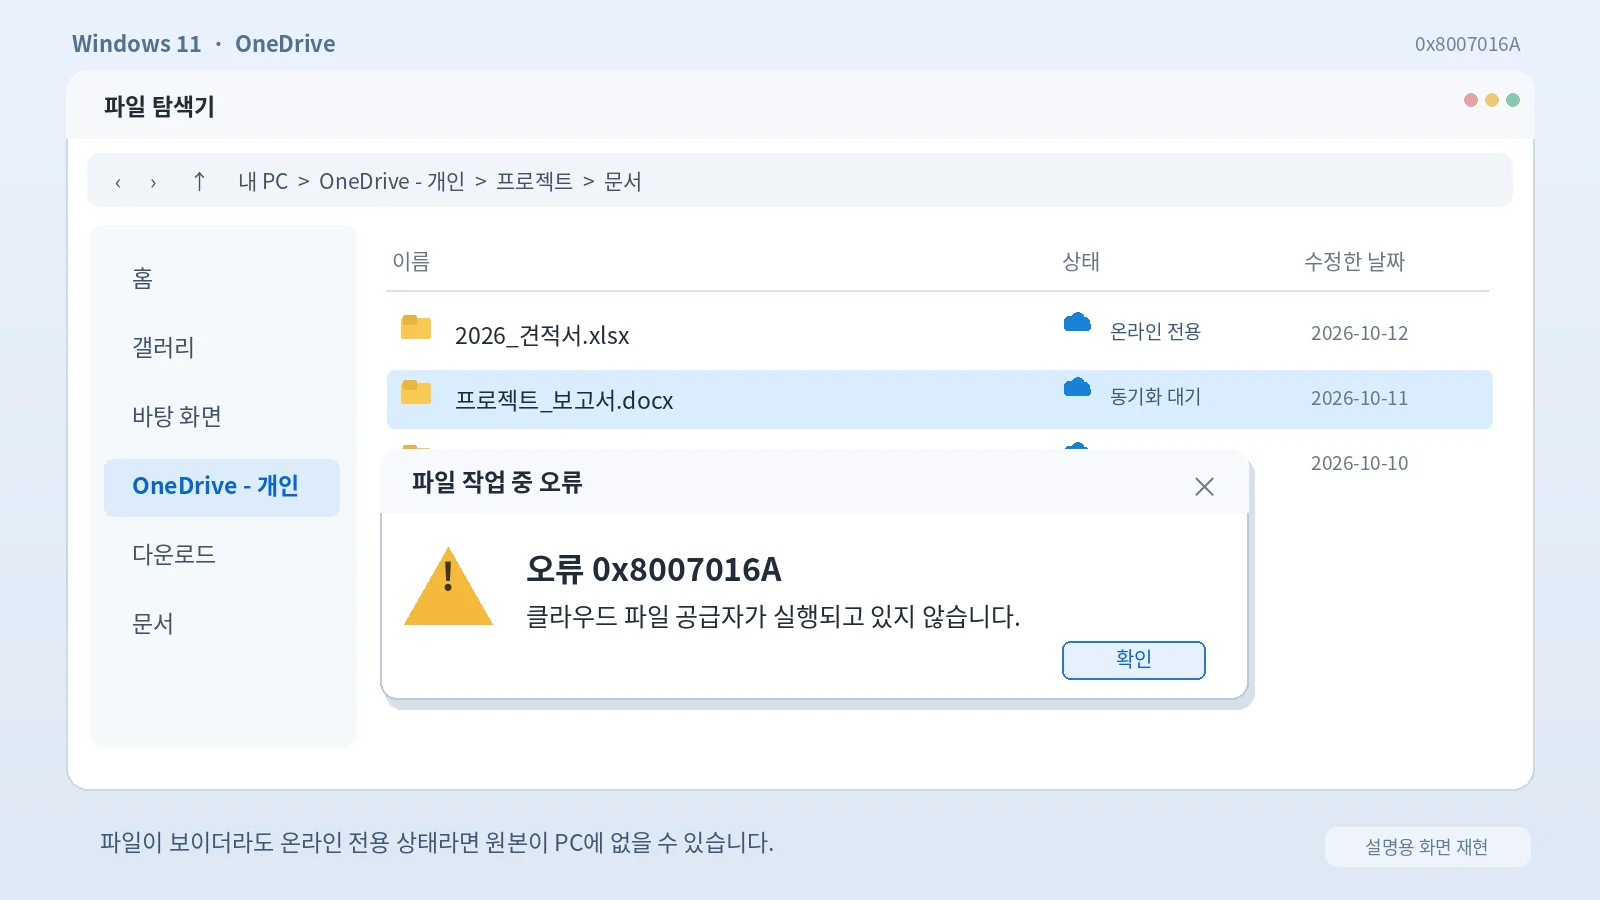1600x900 pixels.
Task: Click the yellow warning triangle icon
Action: (448, 587)
